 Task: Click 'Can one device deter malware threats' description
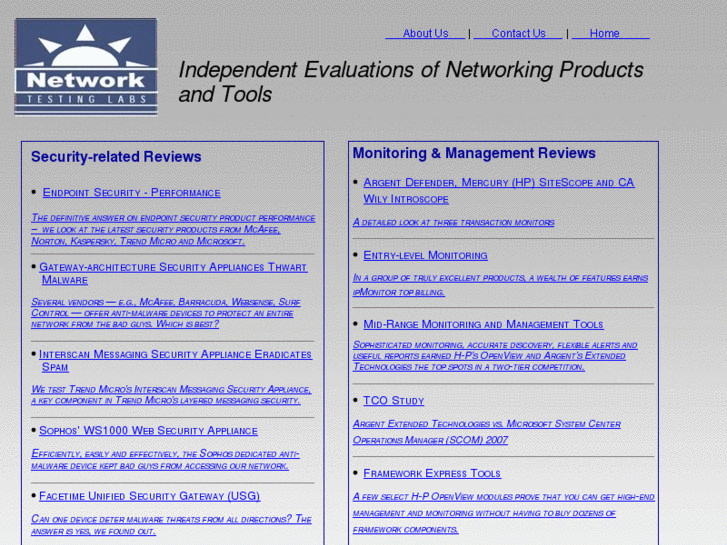(x=171, y=525)
